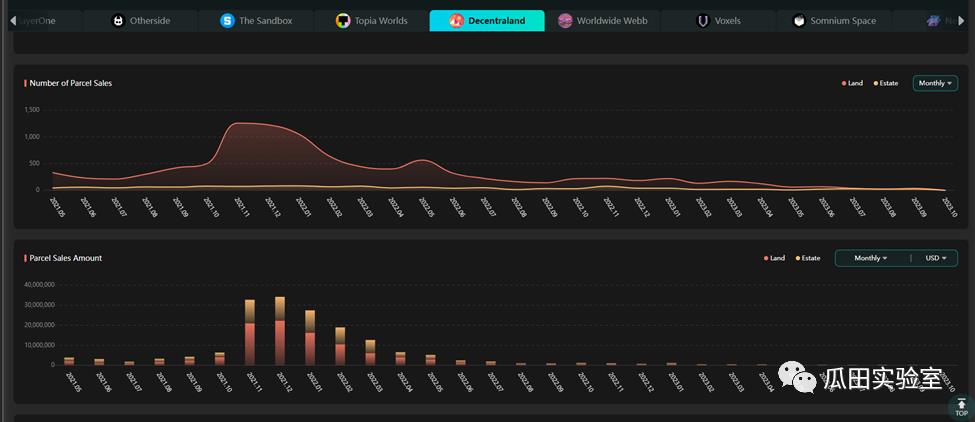Jump to page top with TOP button

[x=961, y=408]
